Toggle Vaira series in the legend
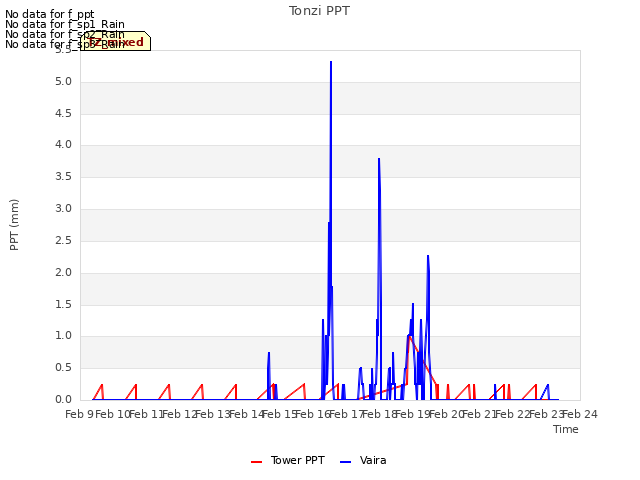 point(363,460)
